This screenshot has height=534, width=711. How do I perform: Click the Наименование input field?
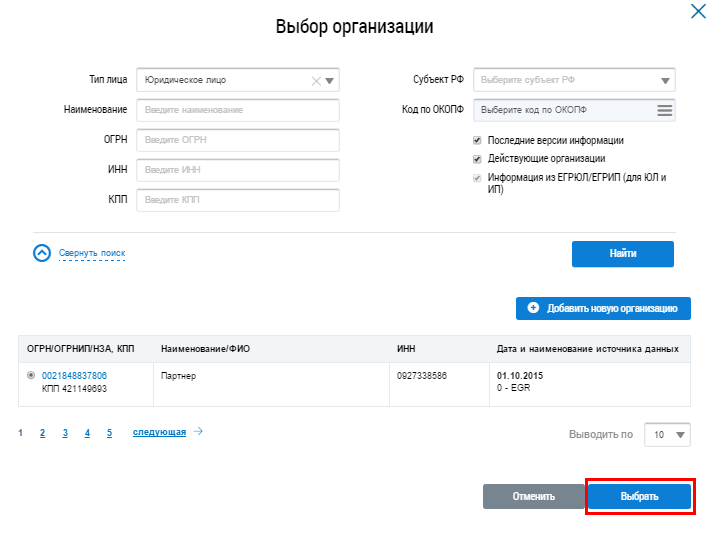tap(238, 110)
